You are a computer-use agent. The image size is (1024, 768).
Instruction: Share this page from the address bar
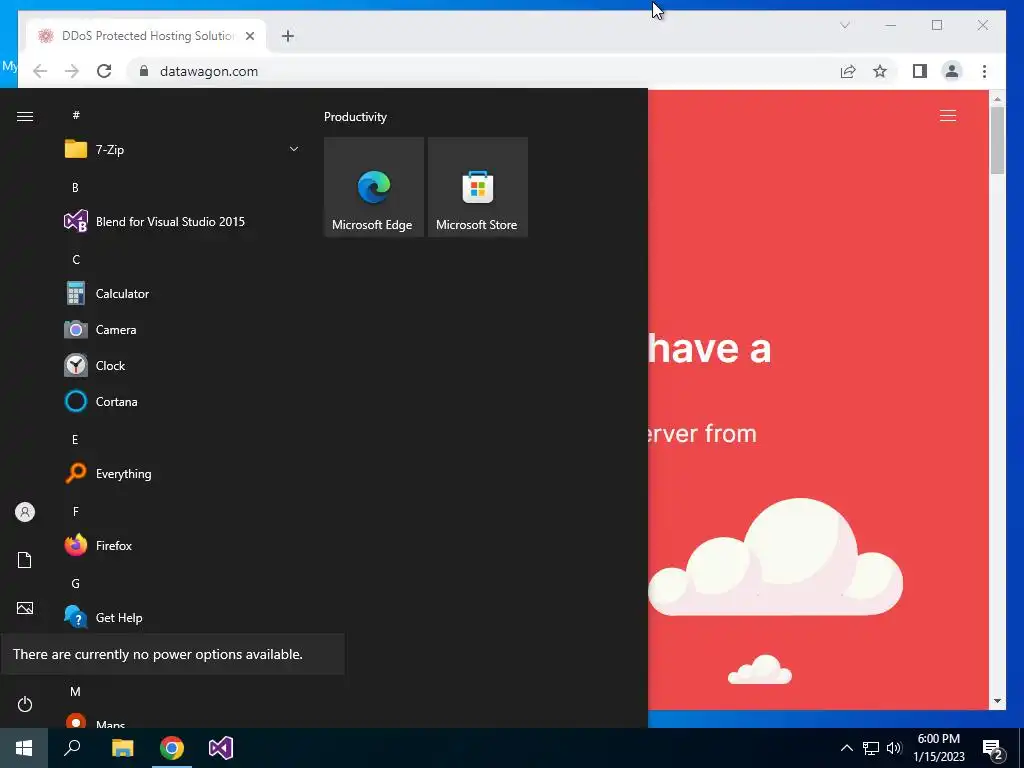[x=848, y=71]
